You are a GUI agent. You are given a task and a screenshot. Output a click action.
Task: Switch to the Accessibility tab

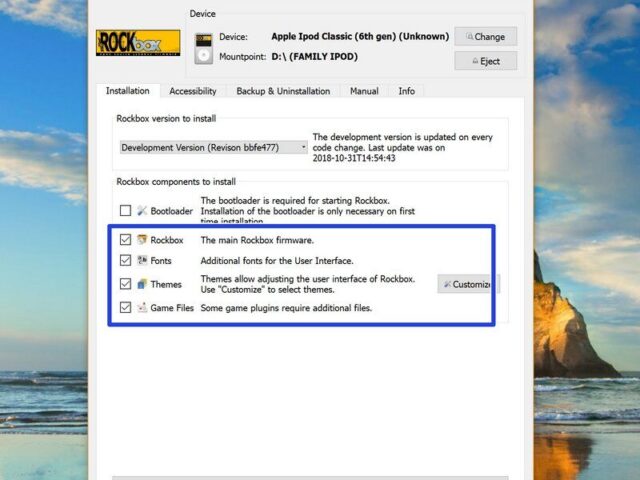point(193,91)
